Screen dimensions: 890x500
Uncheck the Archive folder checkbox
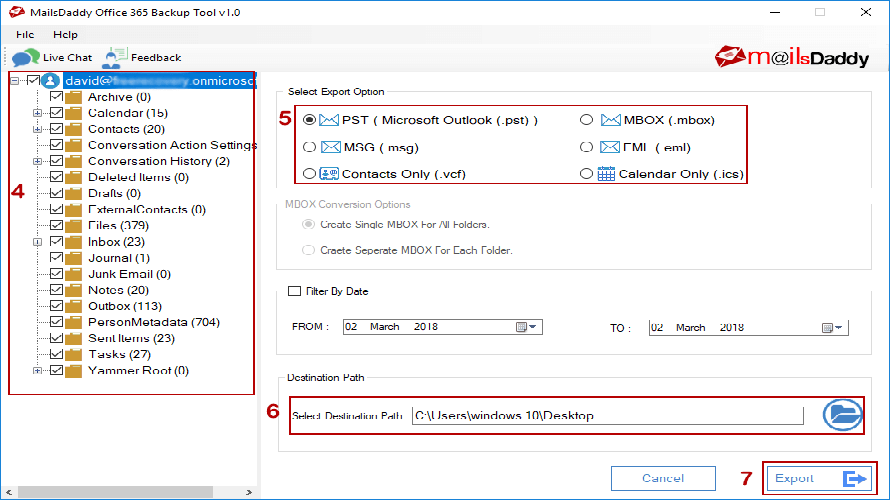56,97
